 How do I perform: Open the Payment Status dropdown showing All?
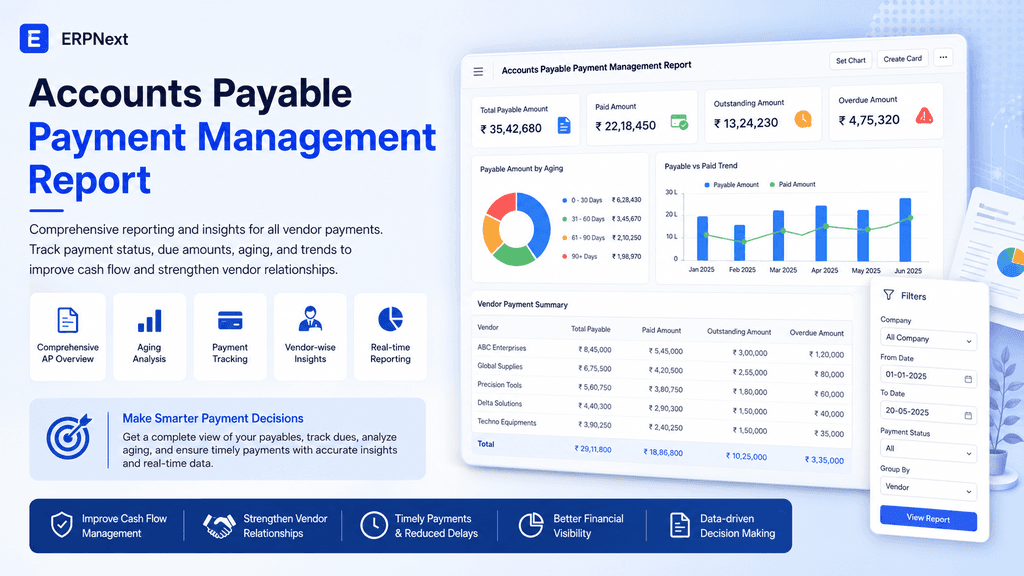click(928, 451)
